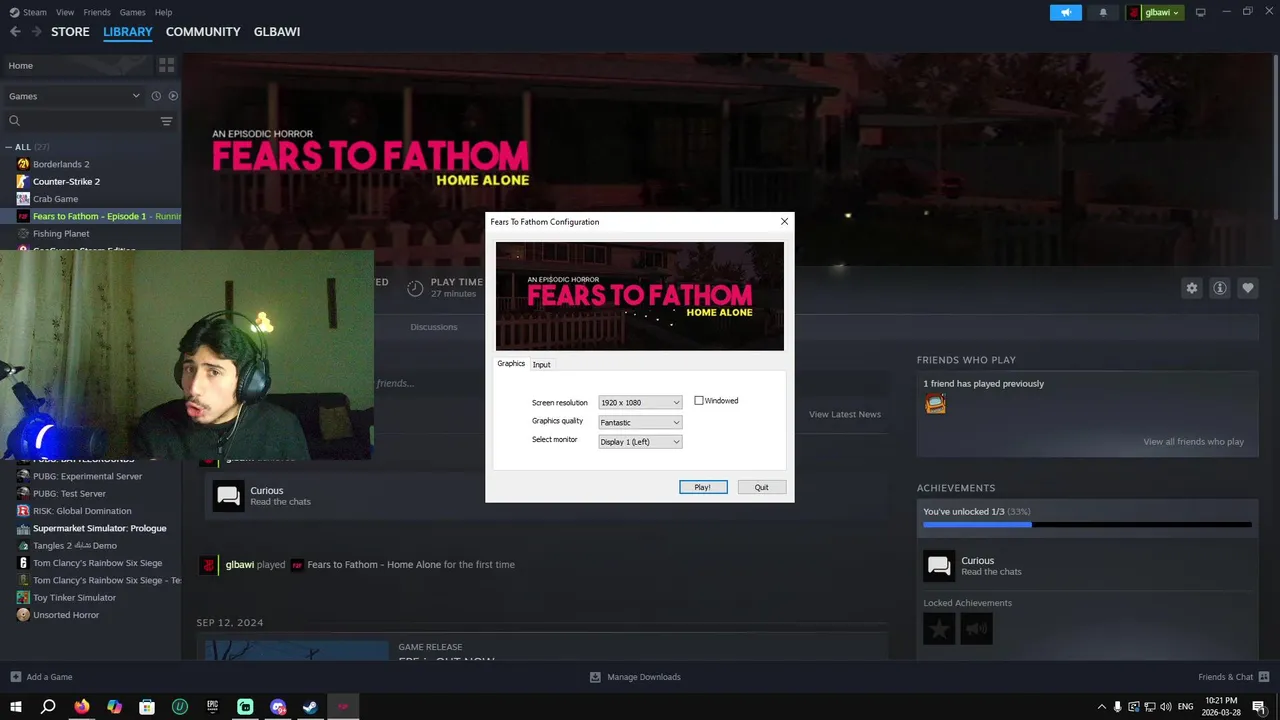This screenshot has width=1280, height=720.
Task: Open the Help menu
Action: point(163,12)
